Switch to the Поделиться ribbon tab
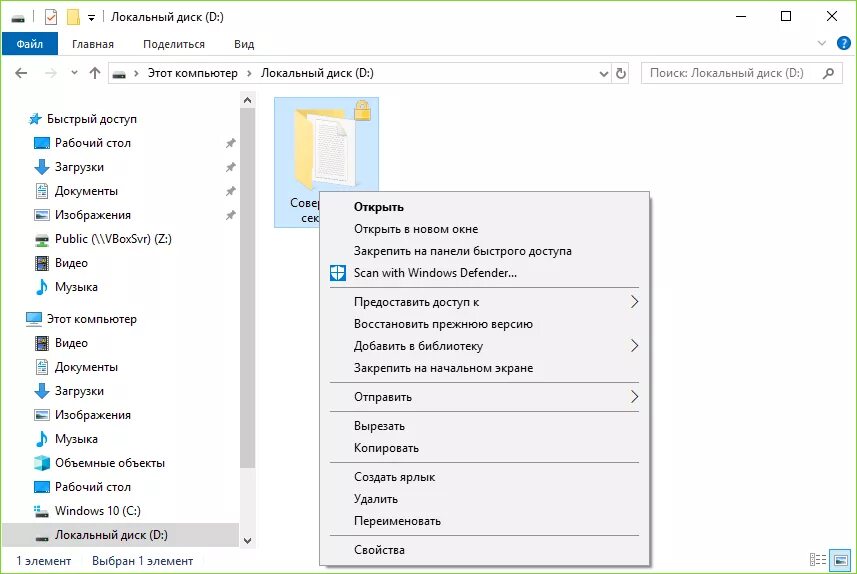The height and width of the screenshot is (574, 857). (174, 44)
